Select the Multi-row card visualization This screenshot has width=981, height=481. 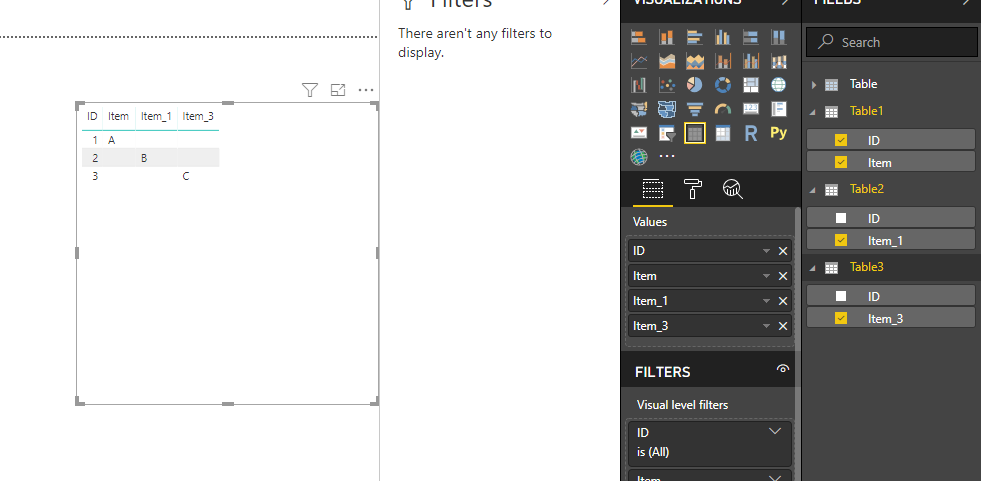(x=778, y=109)
